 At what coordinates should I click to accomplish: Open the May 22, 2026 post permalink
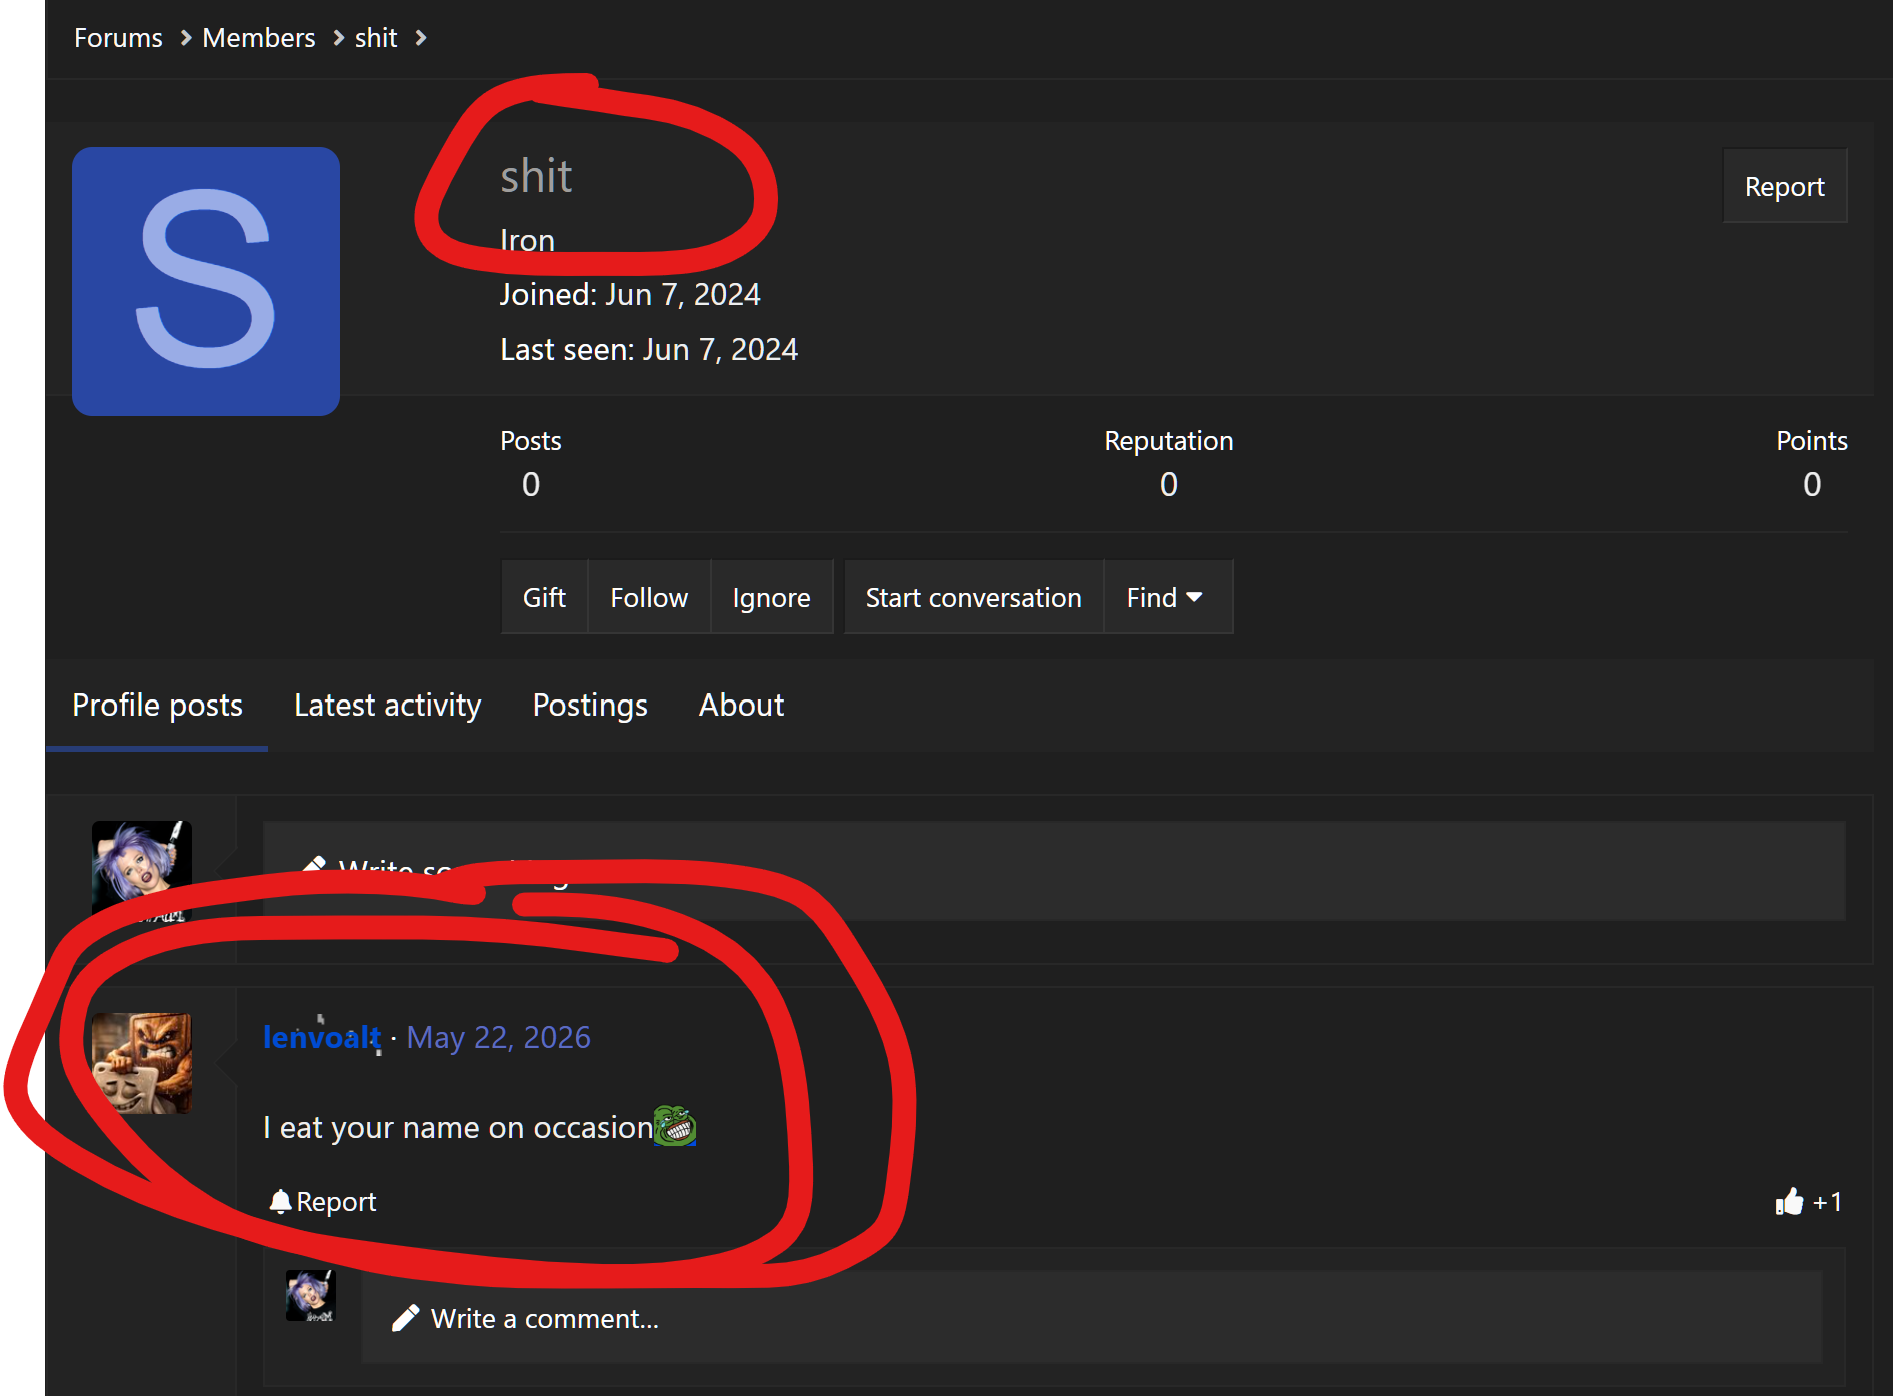point(498,1037)
